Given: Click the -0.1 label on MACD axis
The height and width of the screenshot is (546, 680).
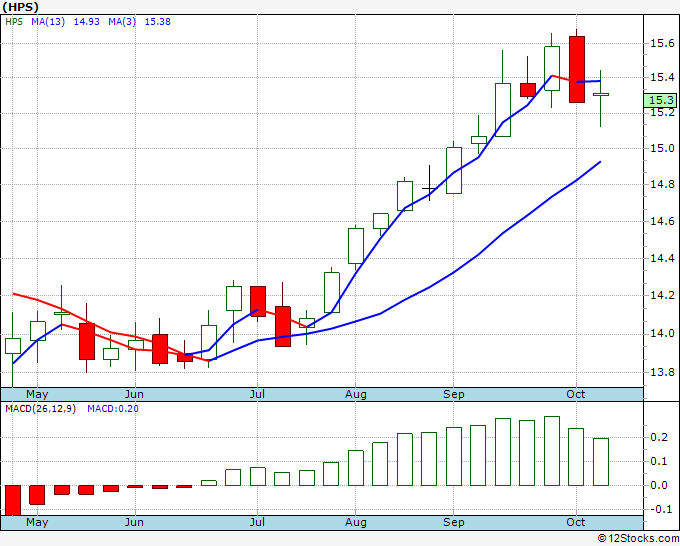Looking at the screenshot, I should (659, 509).
